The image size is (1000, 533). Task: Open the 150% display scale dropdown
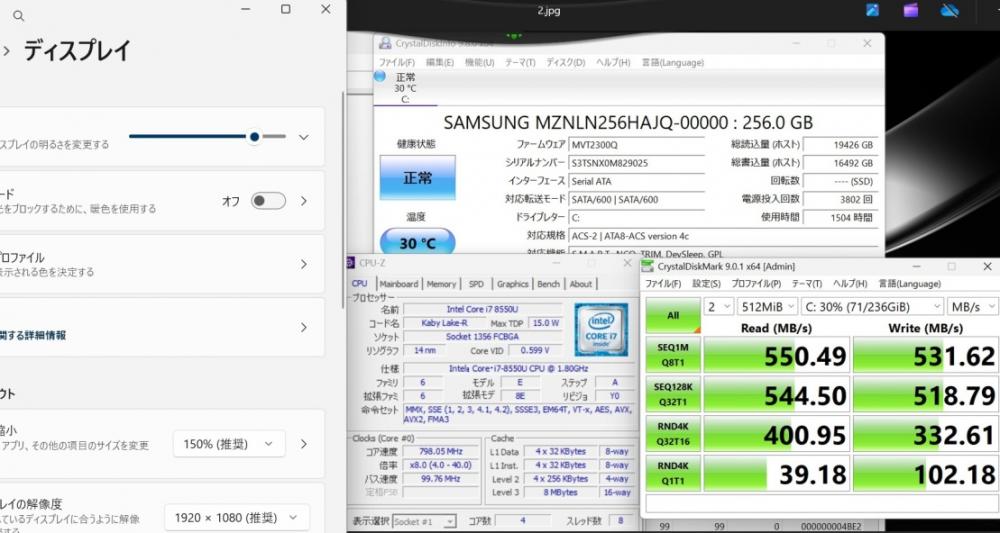point(229,444)
